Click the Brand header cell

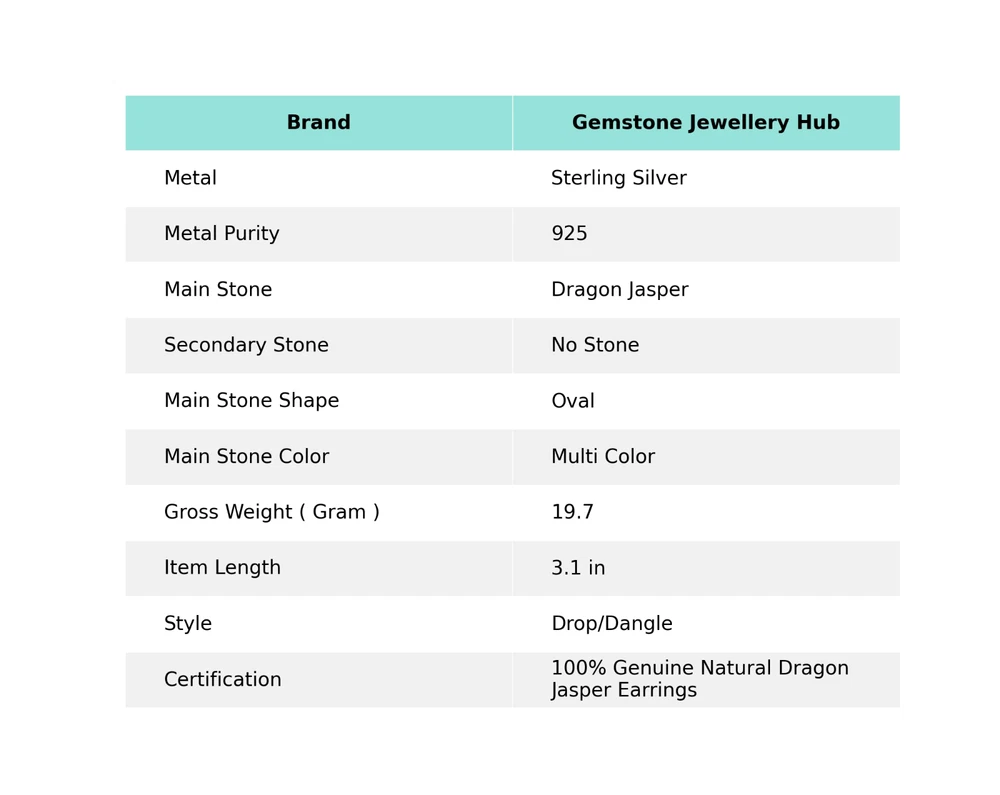pos(318,123)
